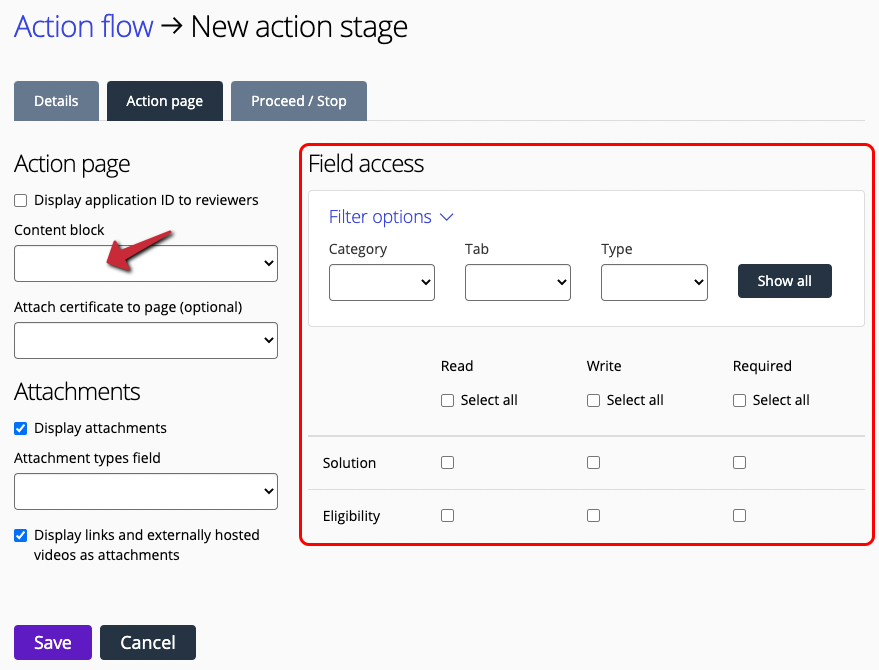Select the Action page tab
This screenshot has height=670, width=879.
point(165,101)
